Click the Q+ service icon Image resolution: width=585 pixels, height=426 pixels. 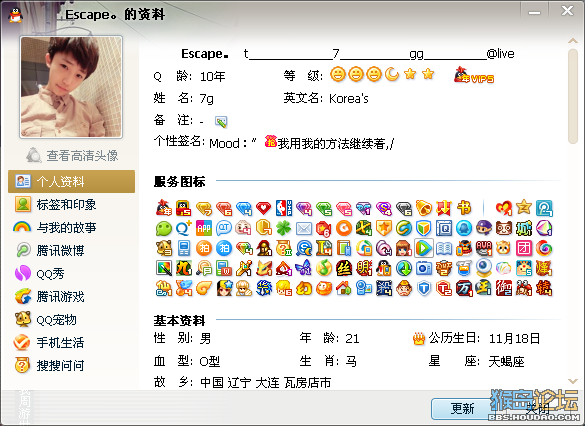click(x=184, y=228)
